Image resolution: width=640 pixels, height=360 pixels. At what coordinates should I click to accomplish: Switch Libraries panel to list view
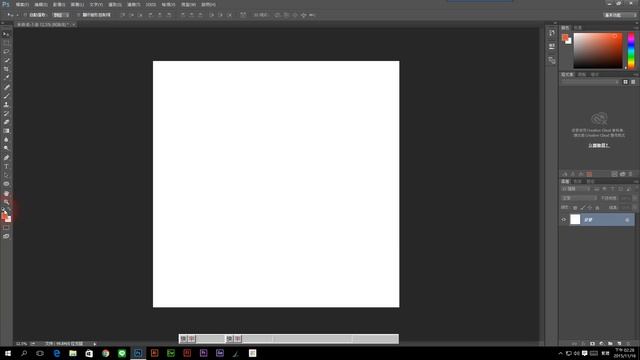633,82
